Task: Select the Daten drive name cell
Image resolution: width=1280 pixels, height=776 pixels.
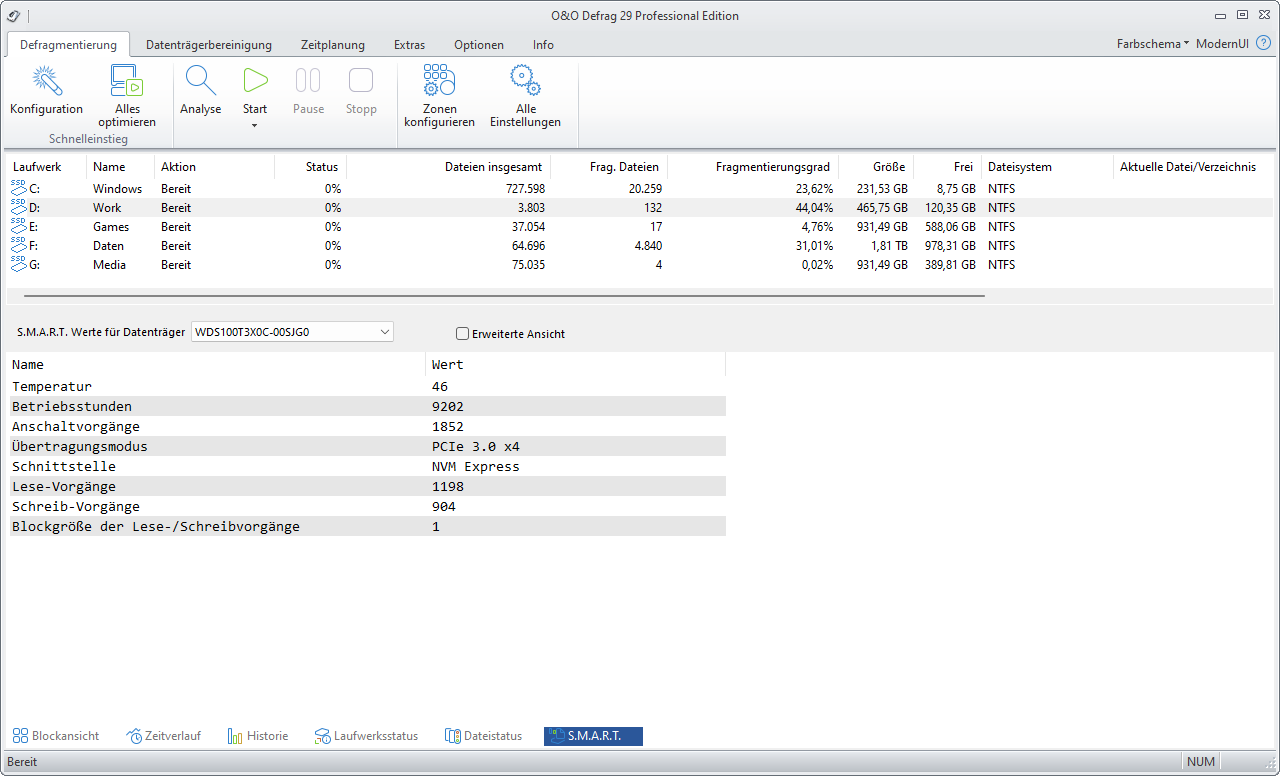Action: [109, 245]
